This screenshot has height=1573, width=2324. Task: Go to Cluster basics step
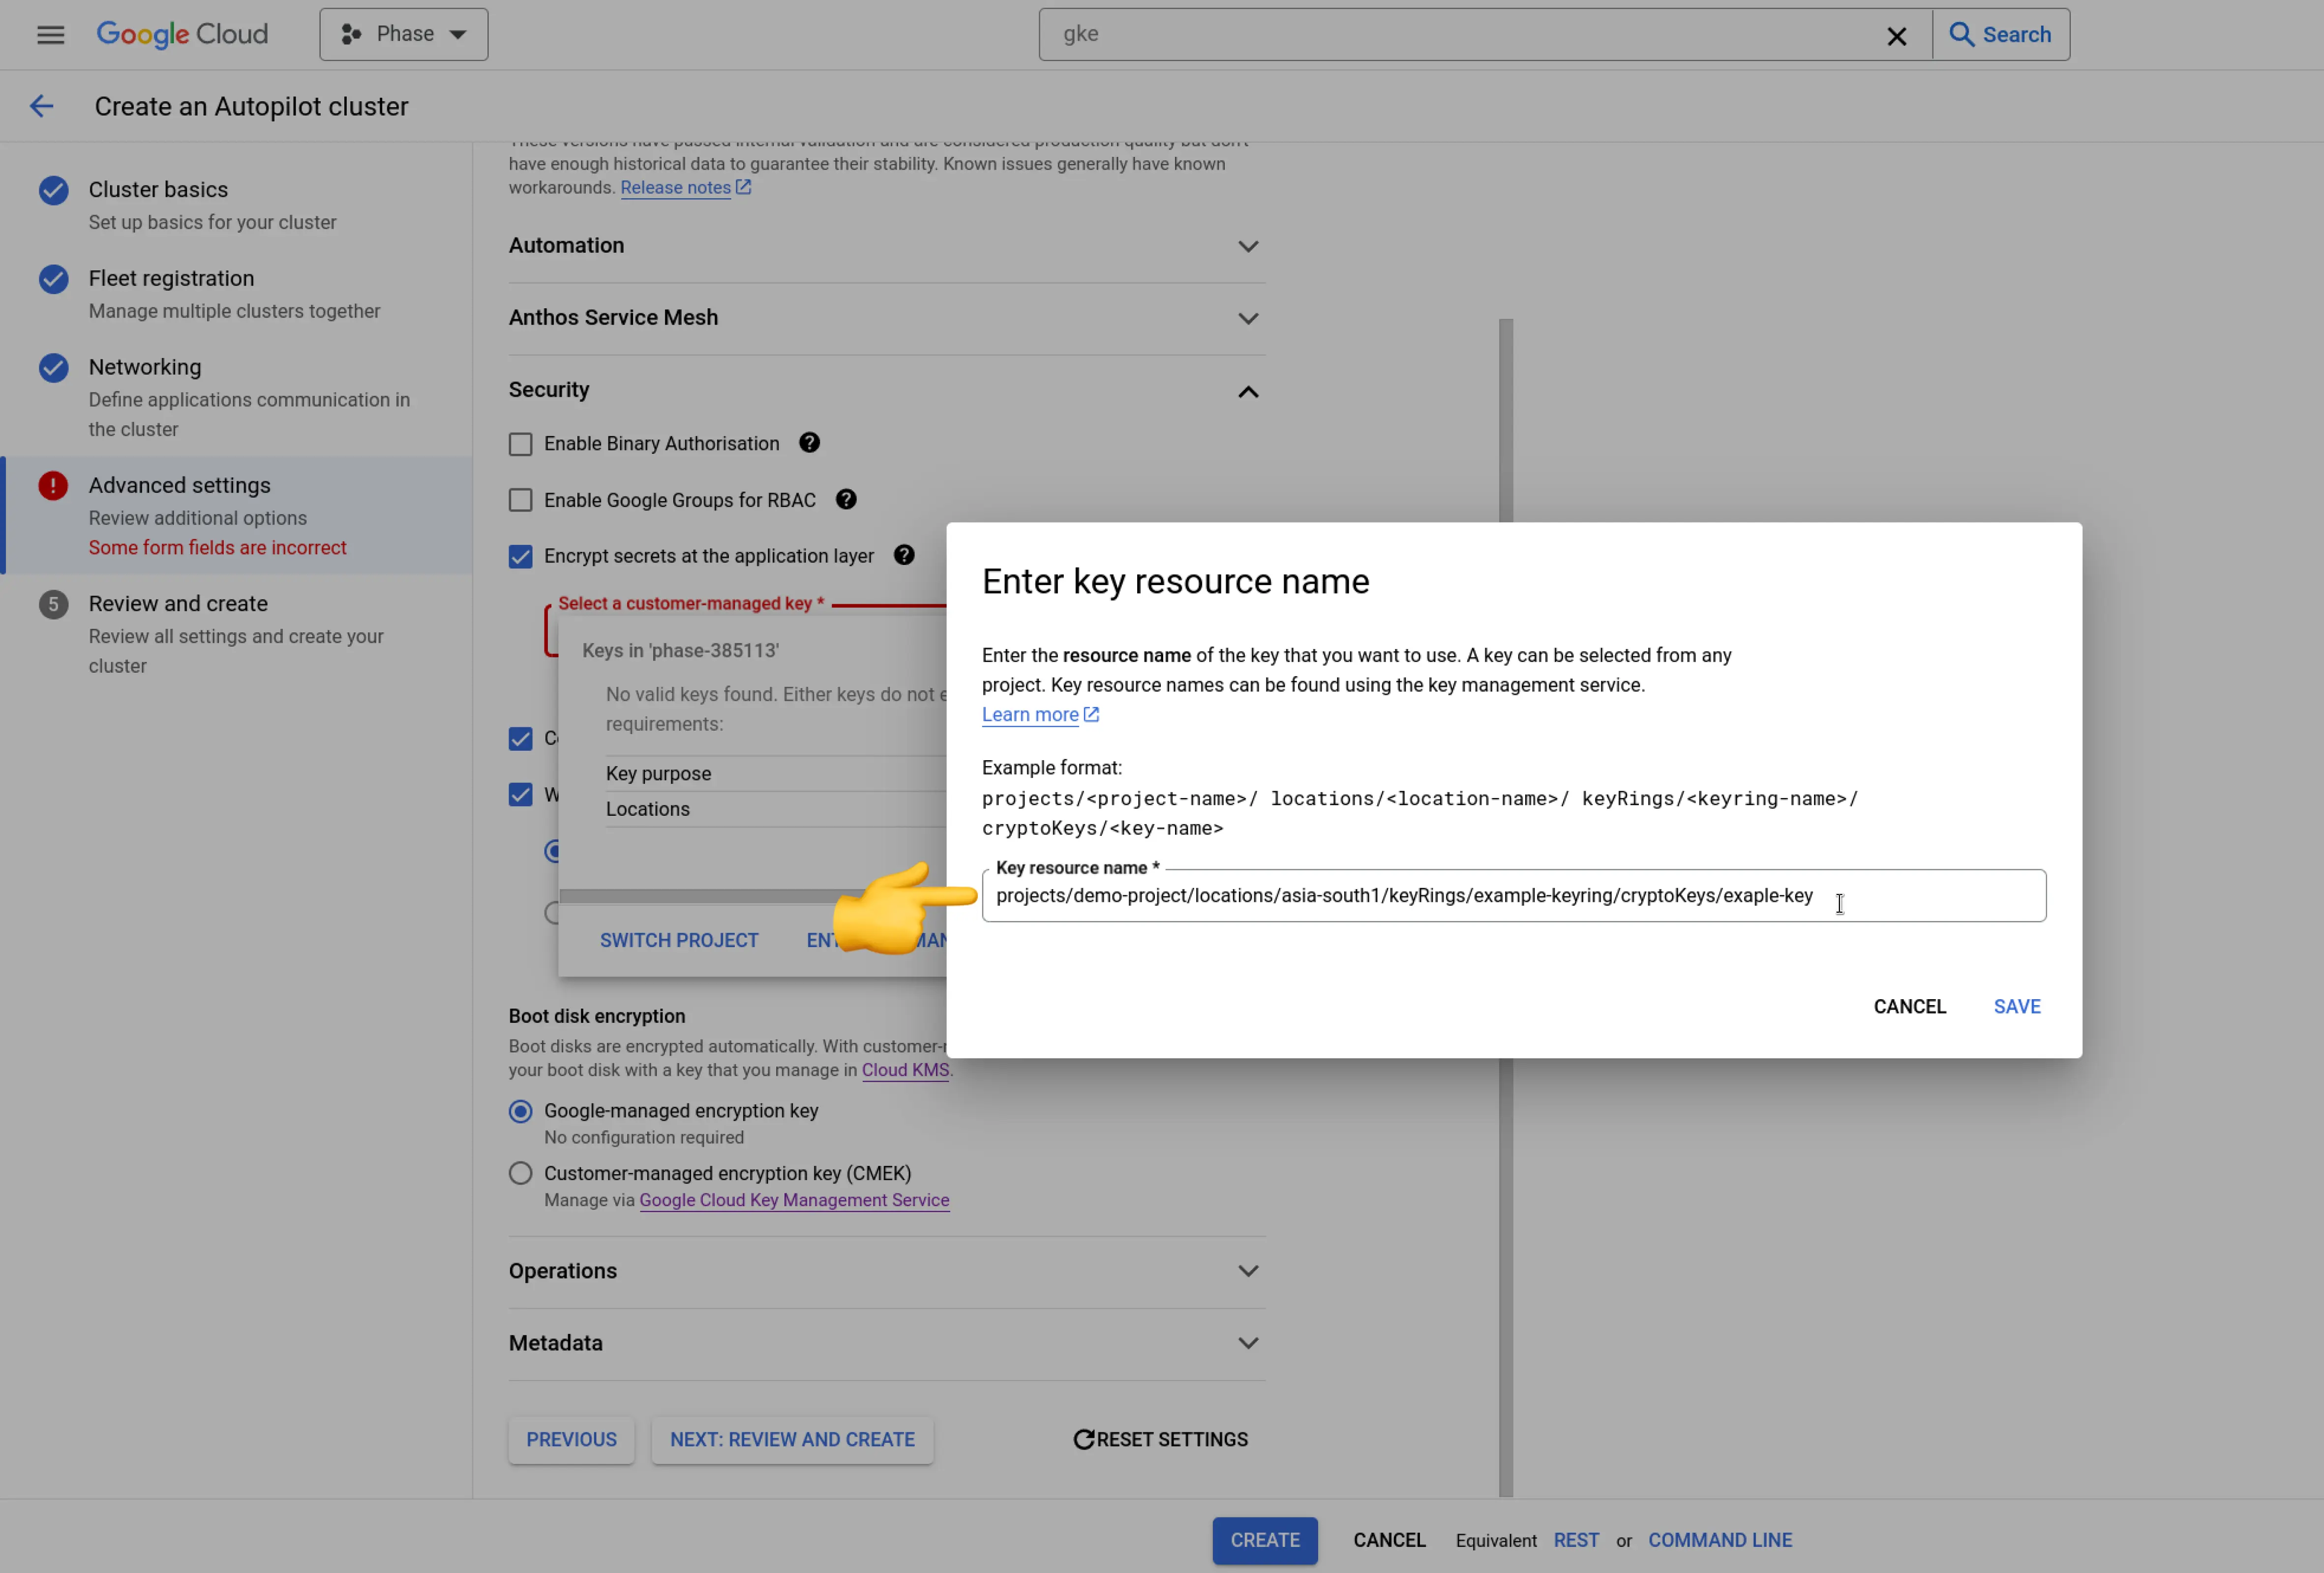pos(158,190)
